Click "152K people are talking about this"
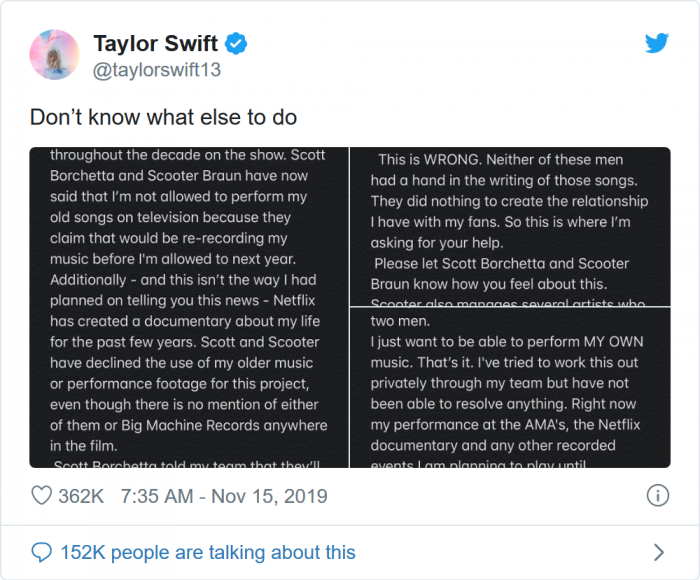 pos(207,552)
